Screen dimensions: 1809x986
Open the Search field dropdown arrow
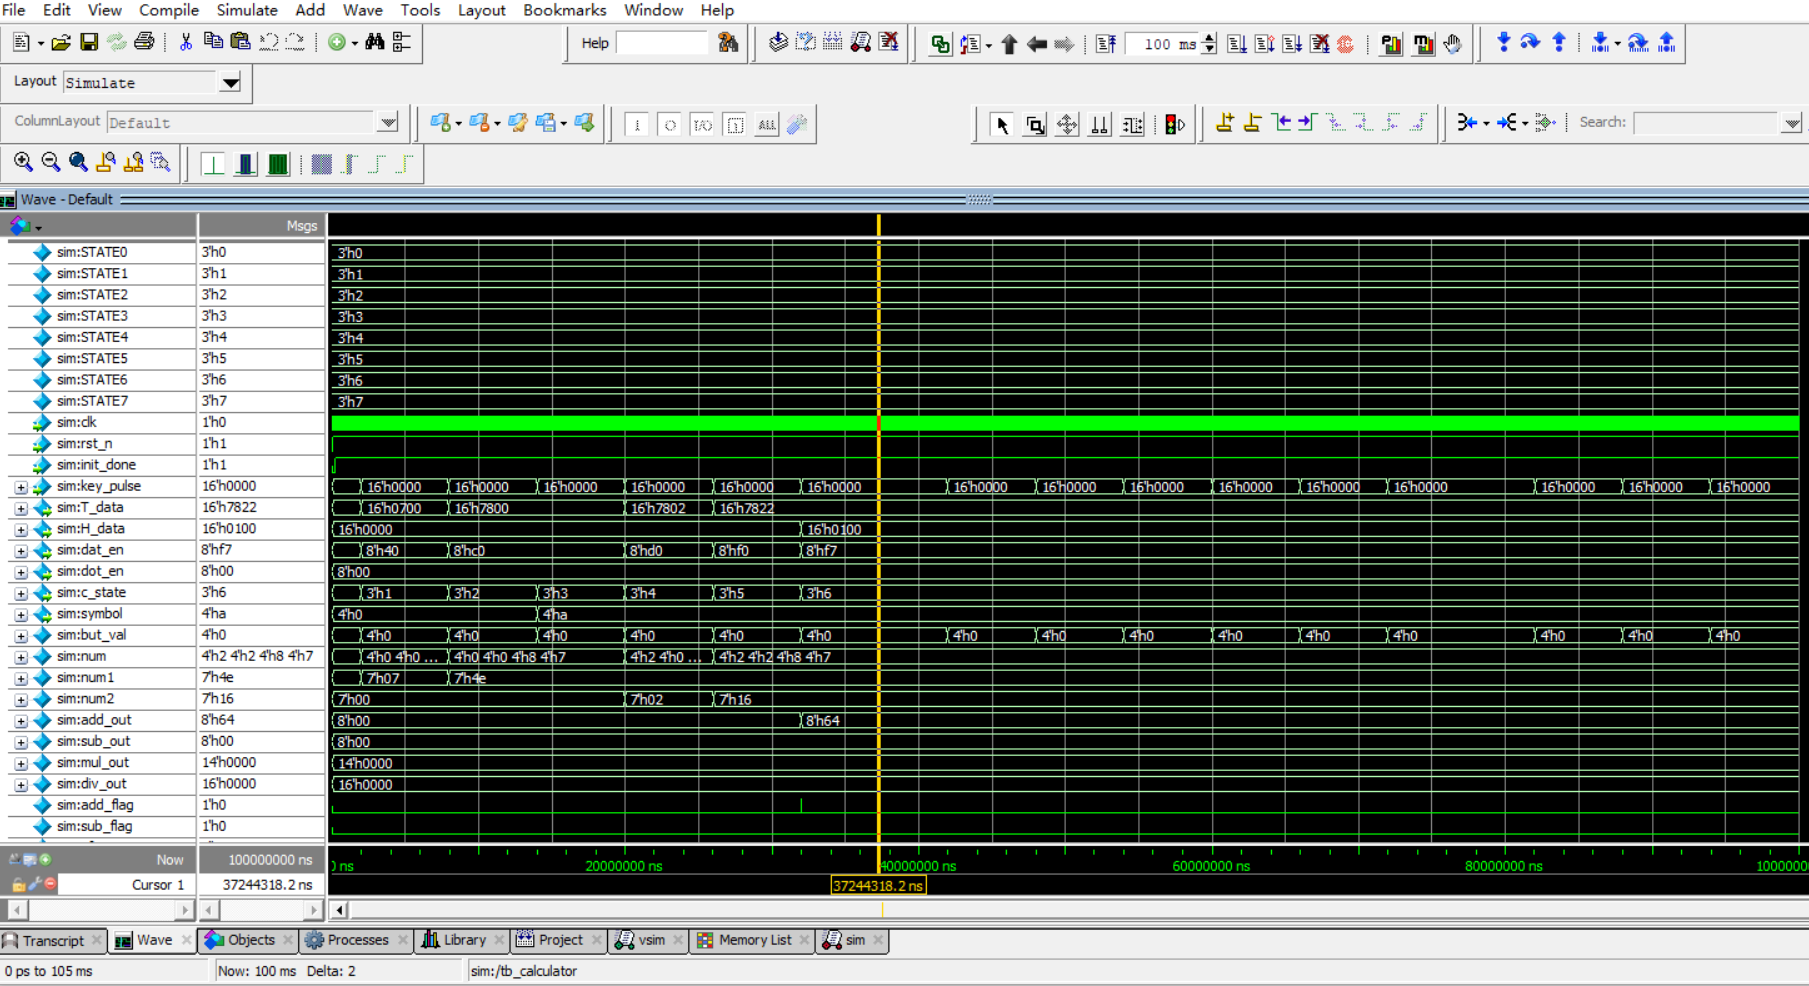click(1791, 123)
